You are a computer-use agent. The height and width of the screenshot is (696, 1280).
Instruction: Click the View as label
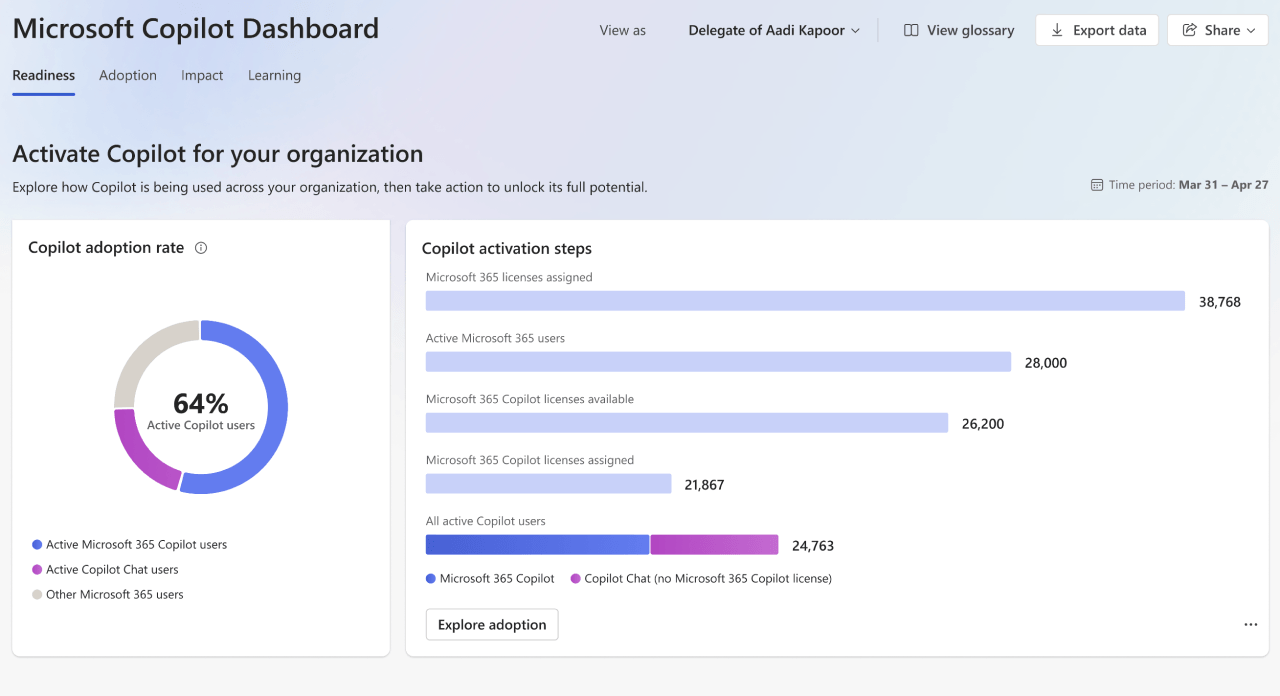tap(623, 31)
